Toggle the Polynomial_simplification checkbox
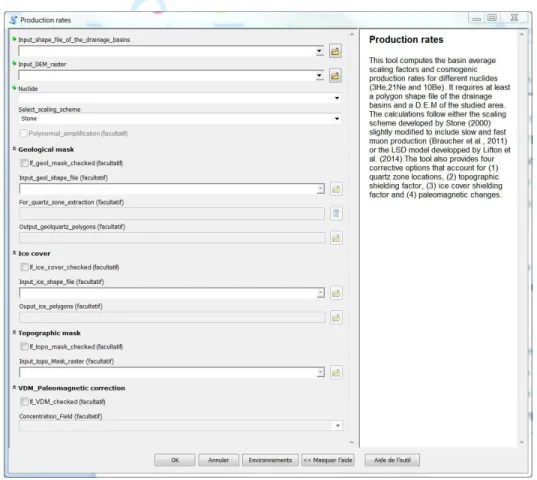The width and height of the screenshot is (537, 480). click(23, 133)
